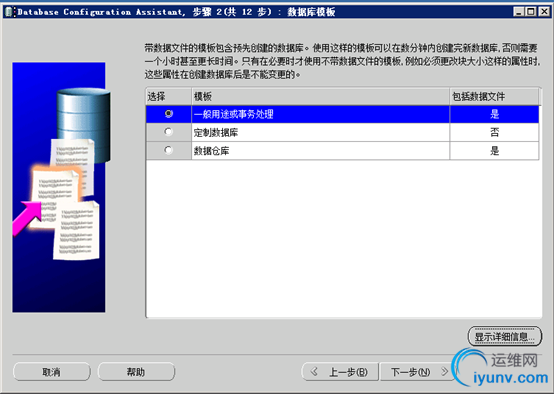
Task: Click the 数据仓库 template name
Action: [x=211, y=151]
